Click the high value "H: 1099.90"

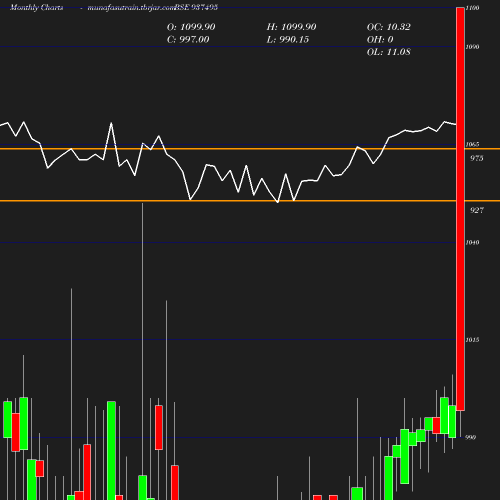tap(291, 27)
